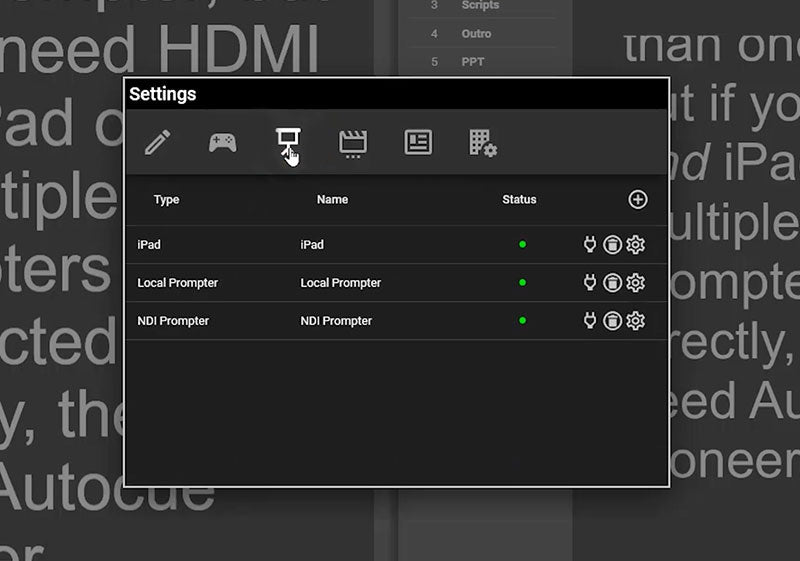Click green status dot for NDI Prompter
This screenshot has height=561, width=800.
tap(522, 320)
